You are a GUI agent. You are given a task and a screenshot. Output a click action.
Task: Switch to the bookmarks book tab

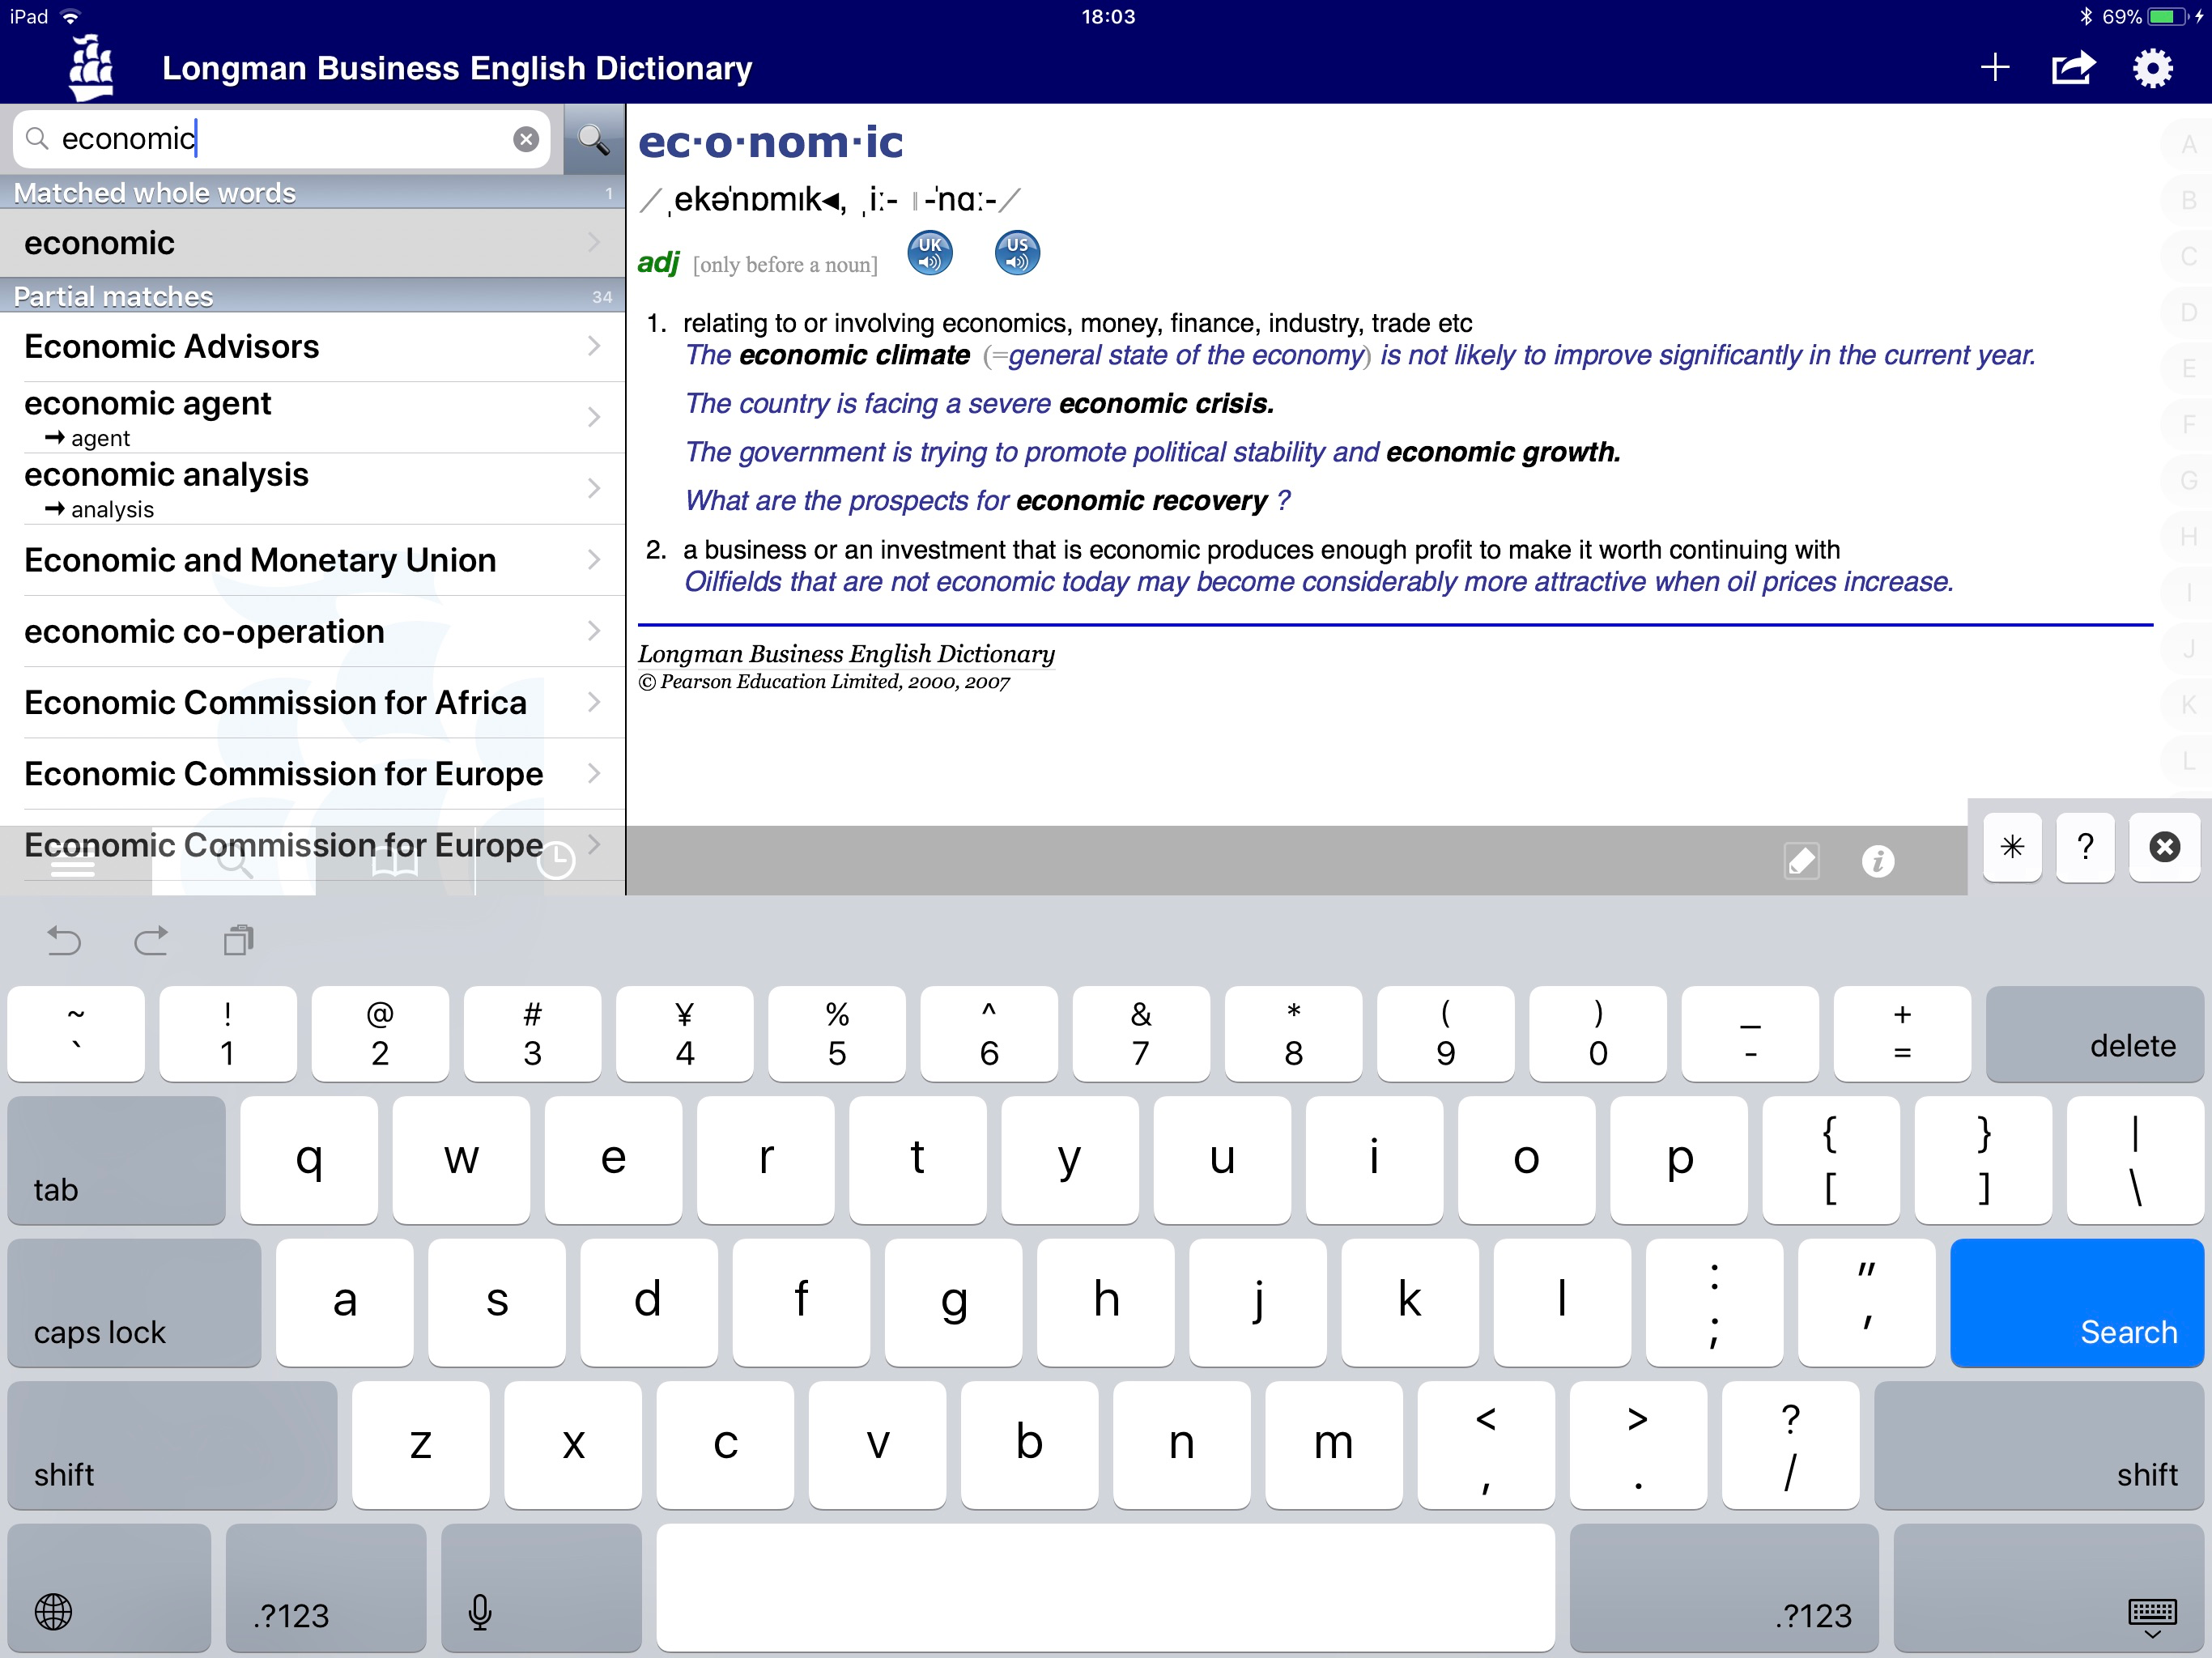coord(395,862)
